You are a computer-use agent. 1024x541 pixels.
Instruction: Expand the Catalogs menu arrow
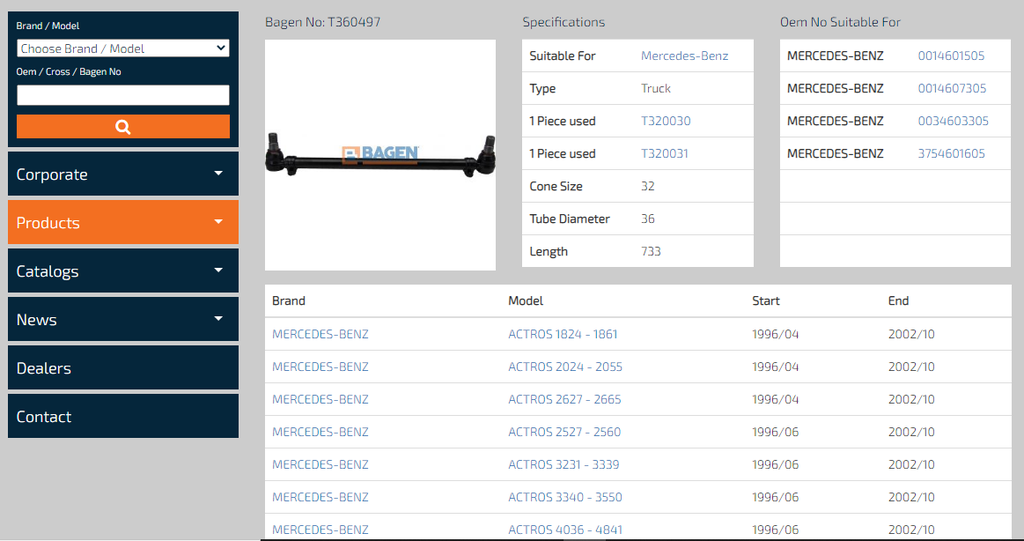point(218,270)
